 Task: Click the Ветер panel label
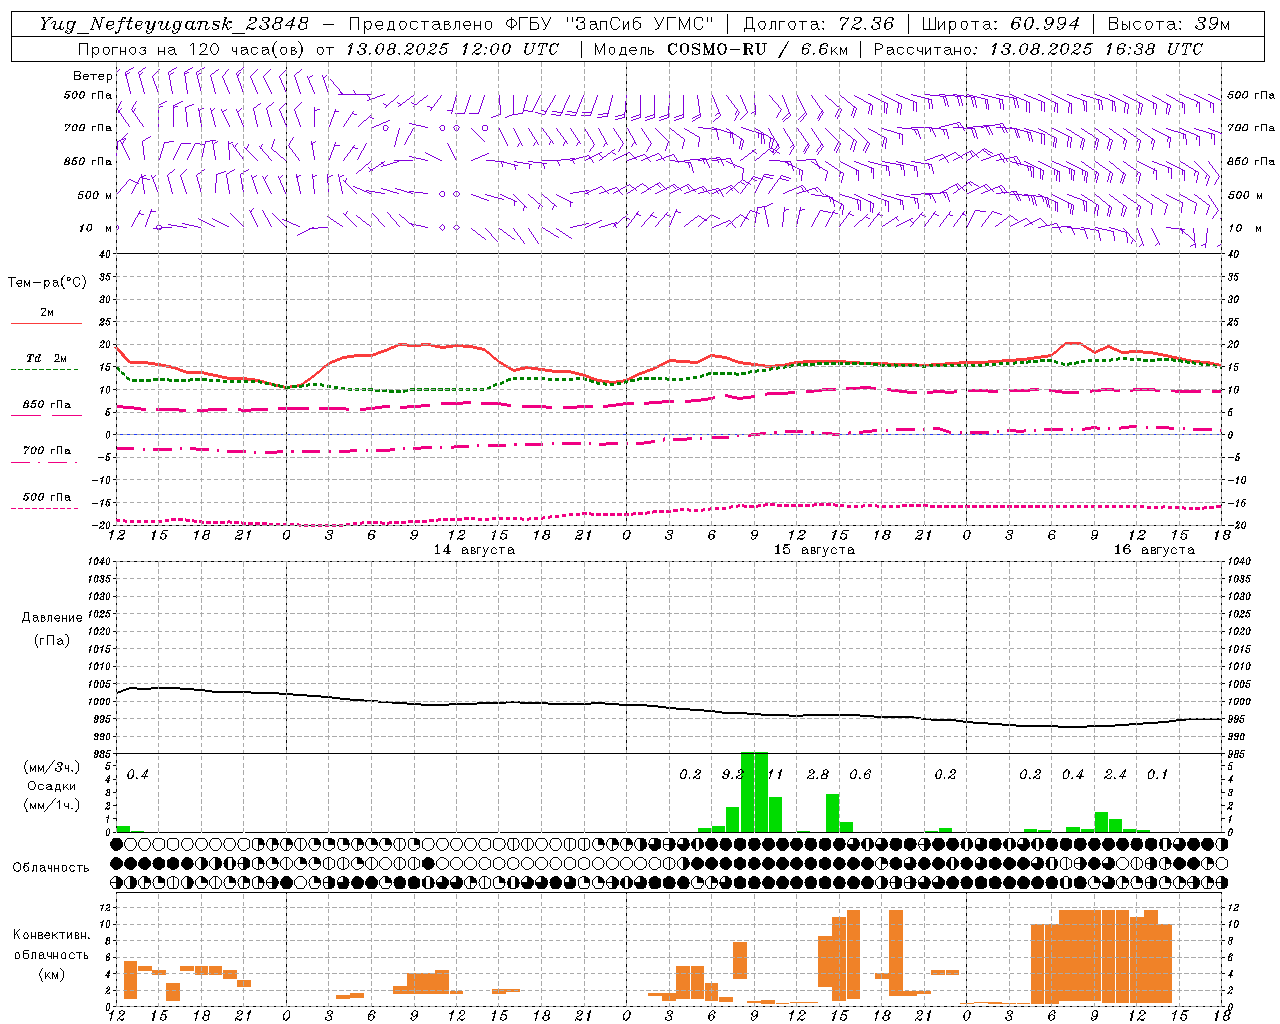(x=92, y=76)
